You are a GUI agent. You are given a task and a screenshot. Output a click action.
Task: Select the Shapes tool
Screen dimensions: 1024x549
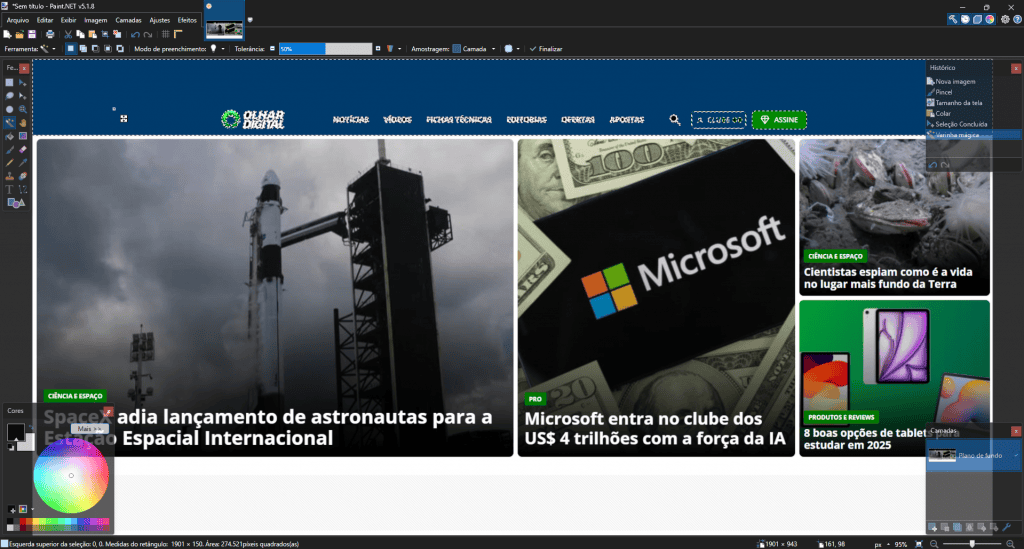pos(16,203)
